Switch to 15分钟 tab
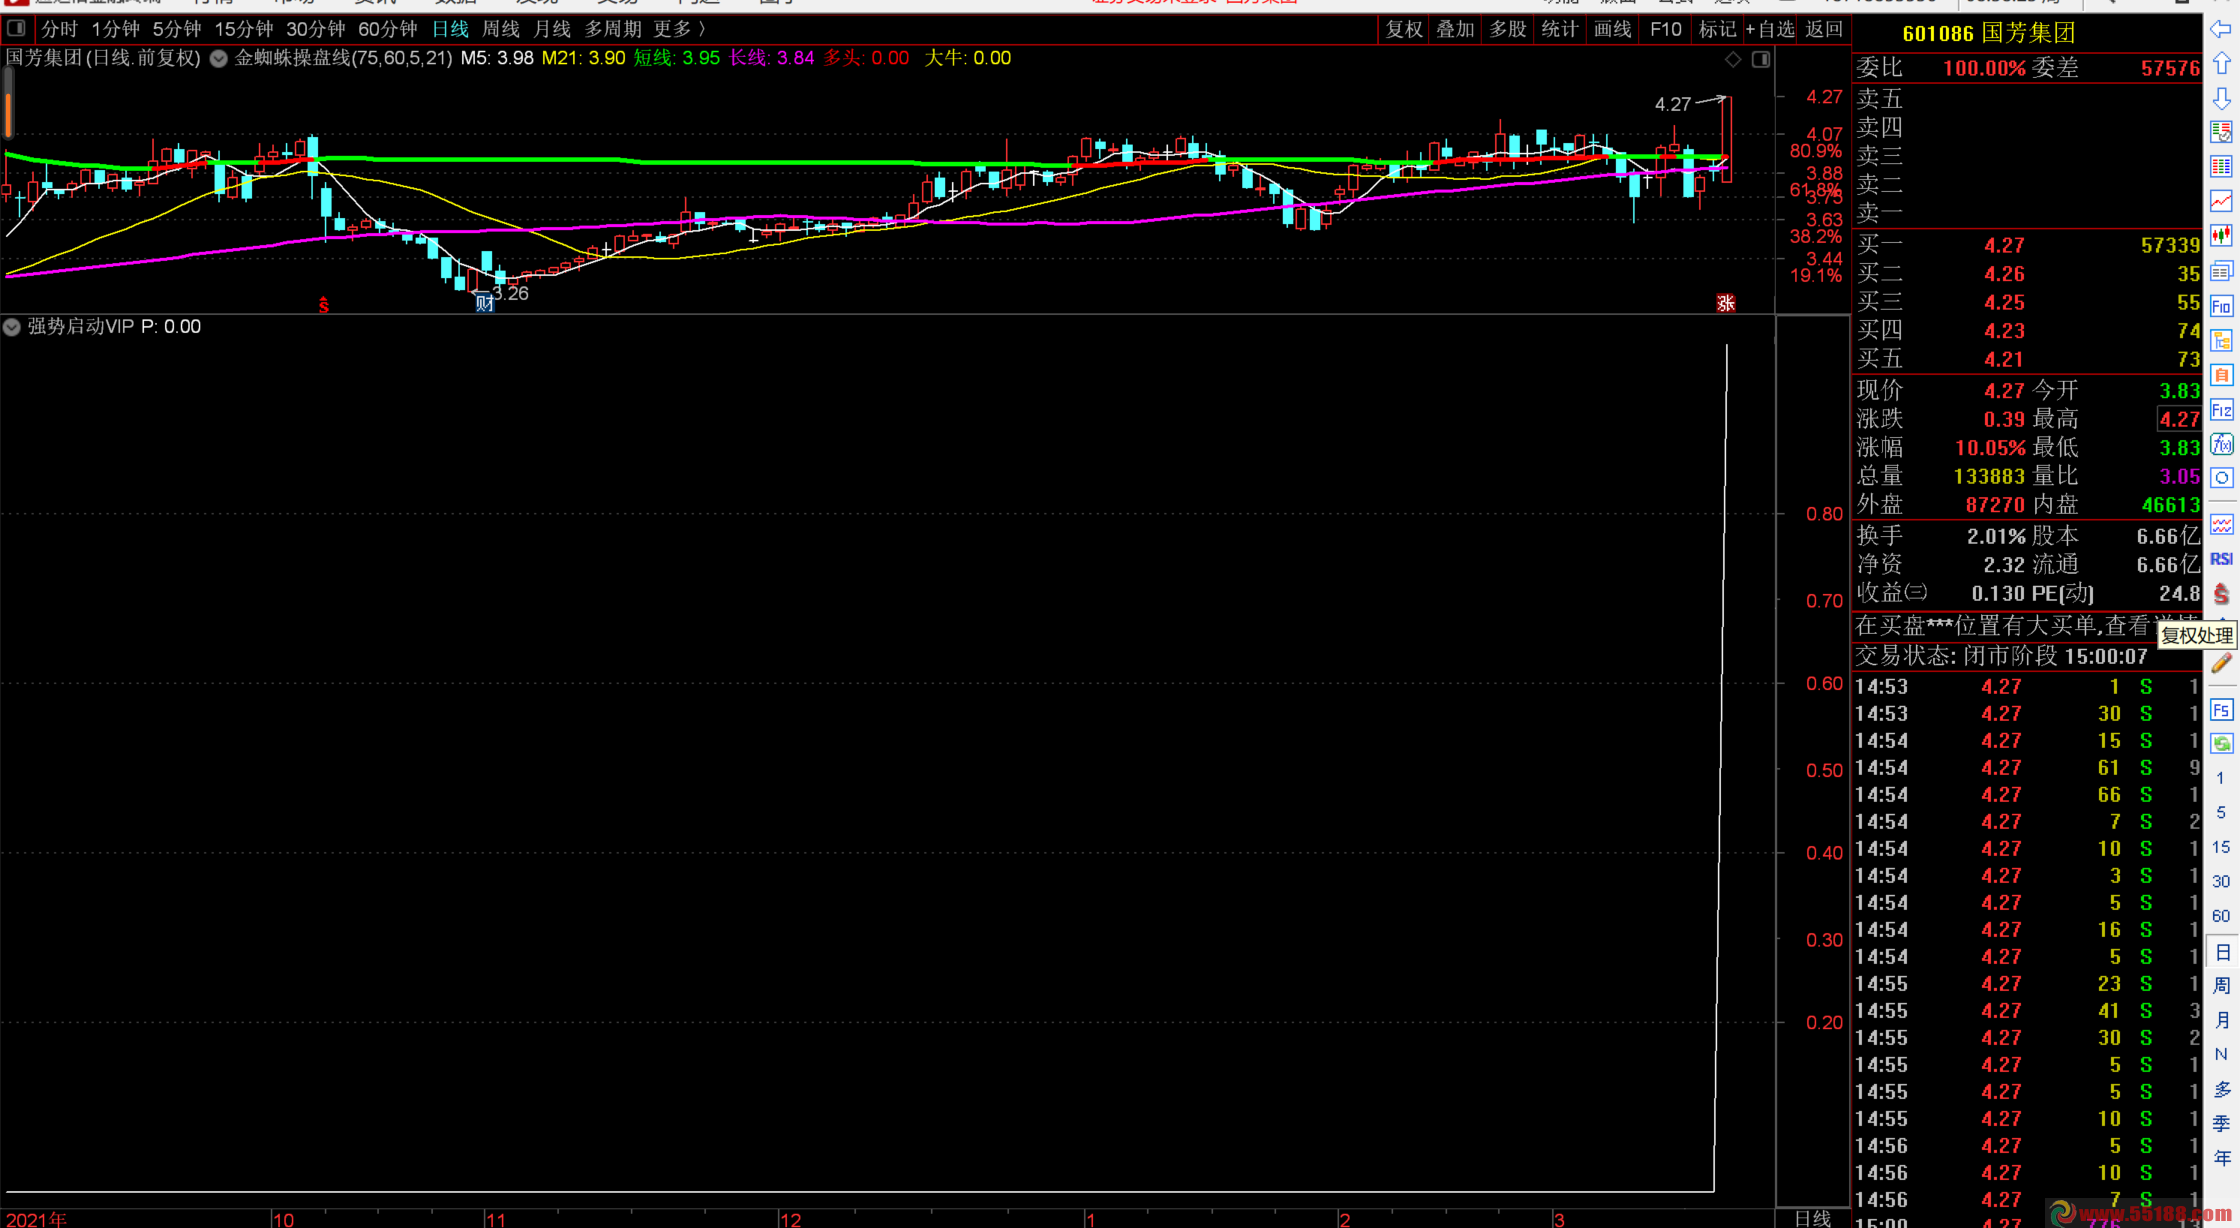 click(243, 29)
